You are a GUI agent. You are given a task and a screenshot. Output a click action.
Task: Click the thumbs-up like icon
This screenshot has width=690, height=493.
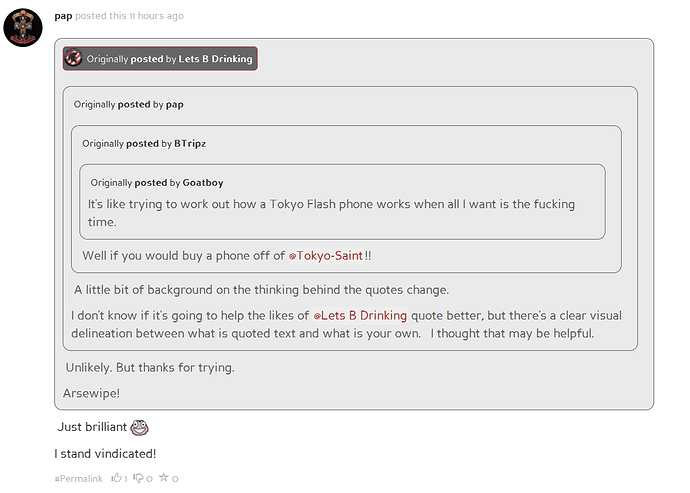(x=116, y=479)
